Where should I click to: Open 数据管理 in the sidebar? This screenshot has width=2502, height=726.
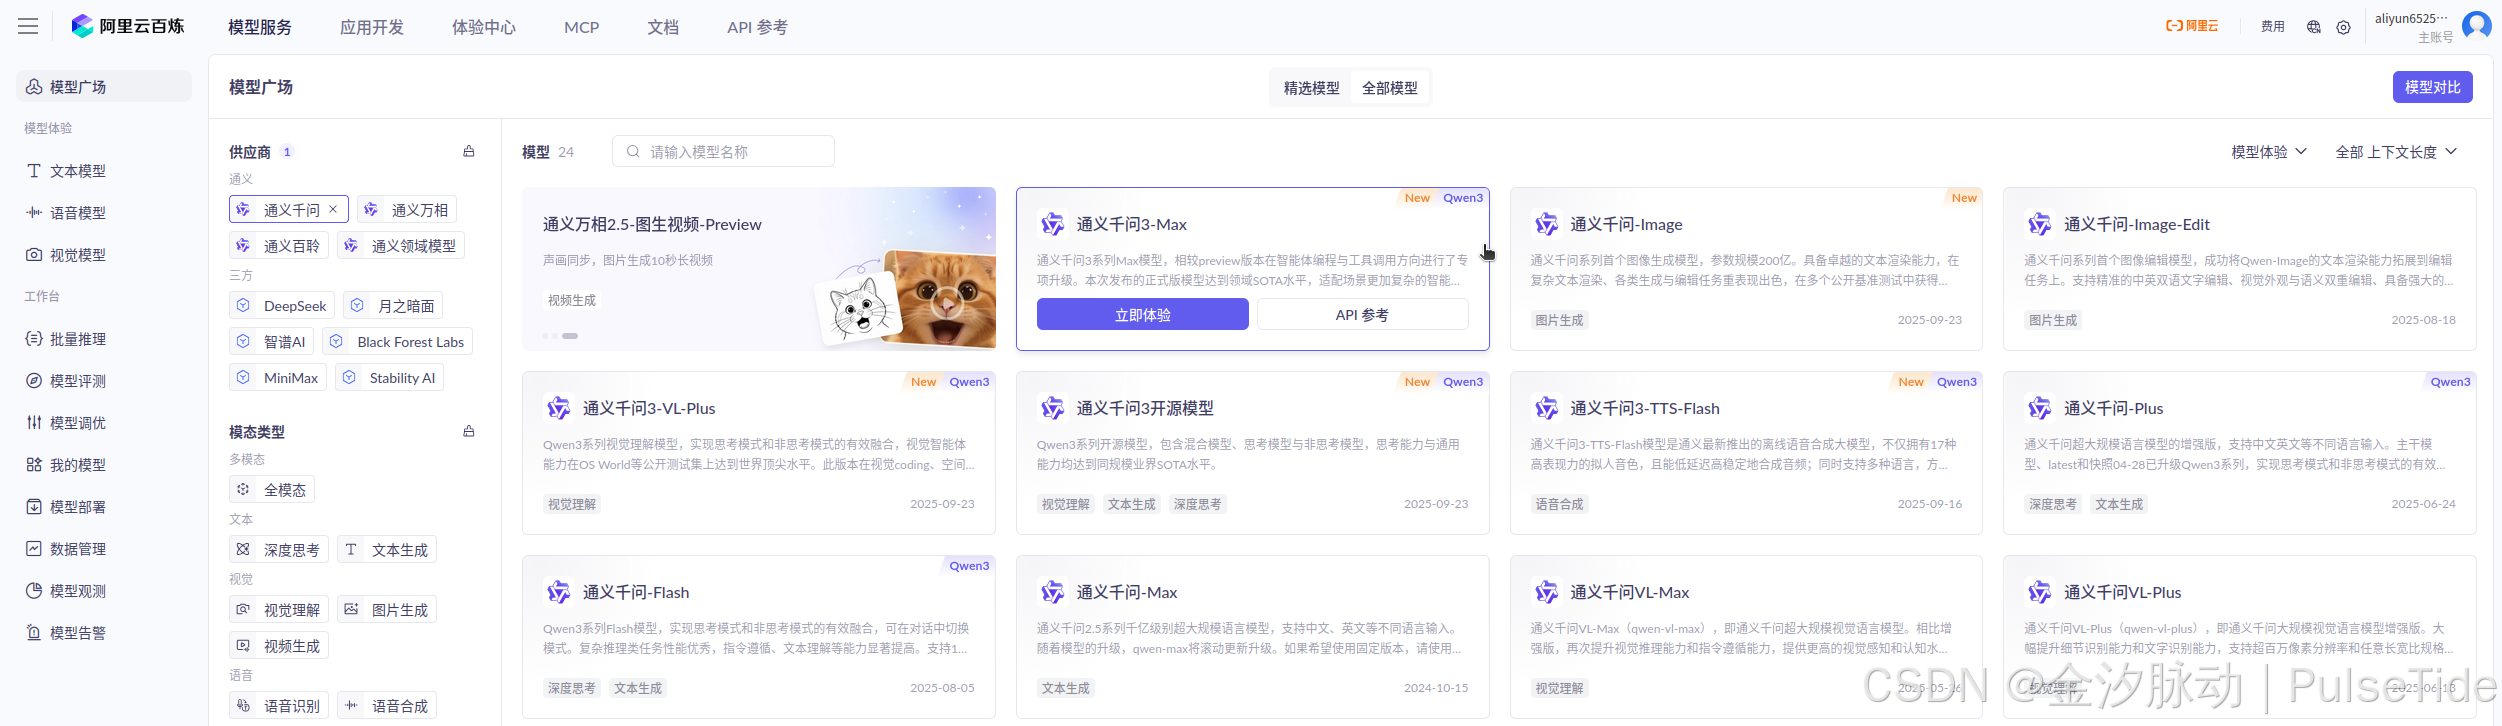(x=104, y=549)
